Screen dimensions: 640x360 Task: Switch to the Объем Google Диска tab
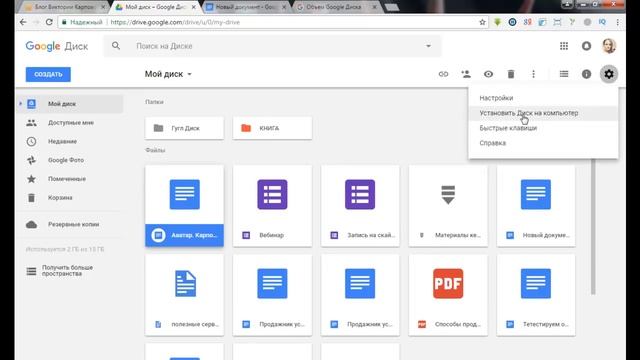point(335,7)
